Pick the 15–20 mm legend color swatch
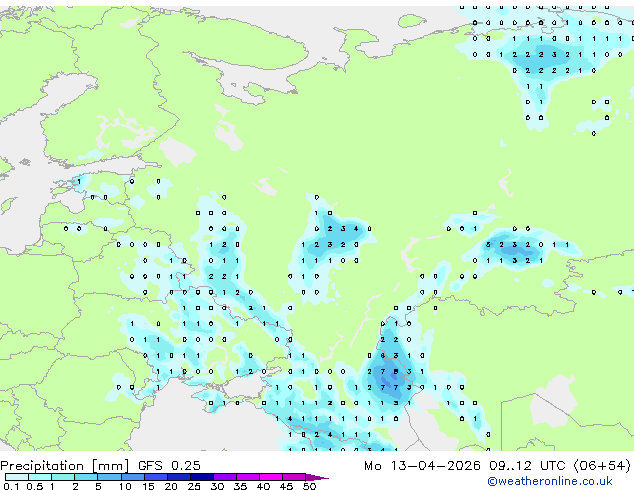634x490 pixels. click(156, 477)
